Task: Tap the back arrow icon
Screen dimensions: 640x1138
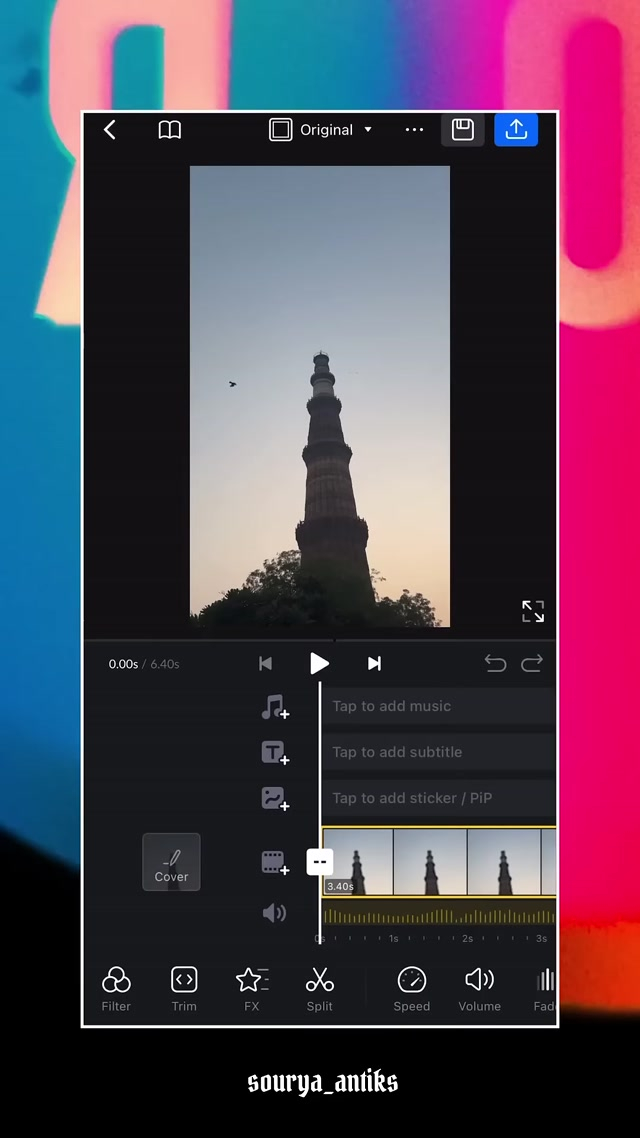Action: 110,130
